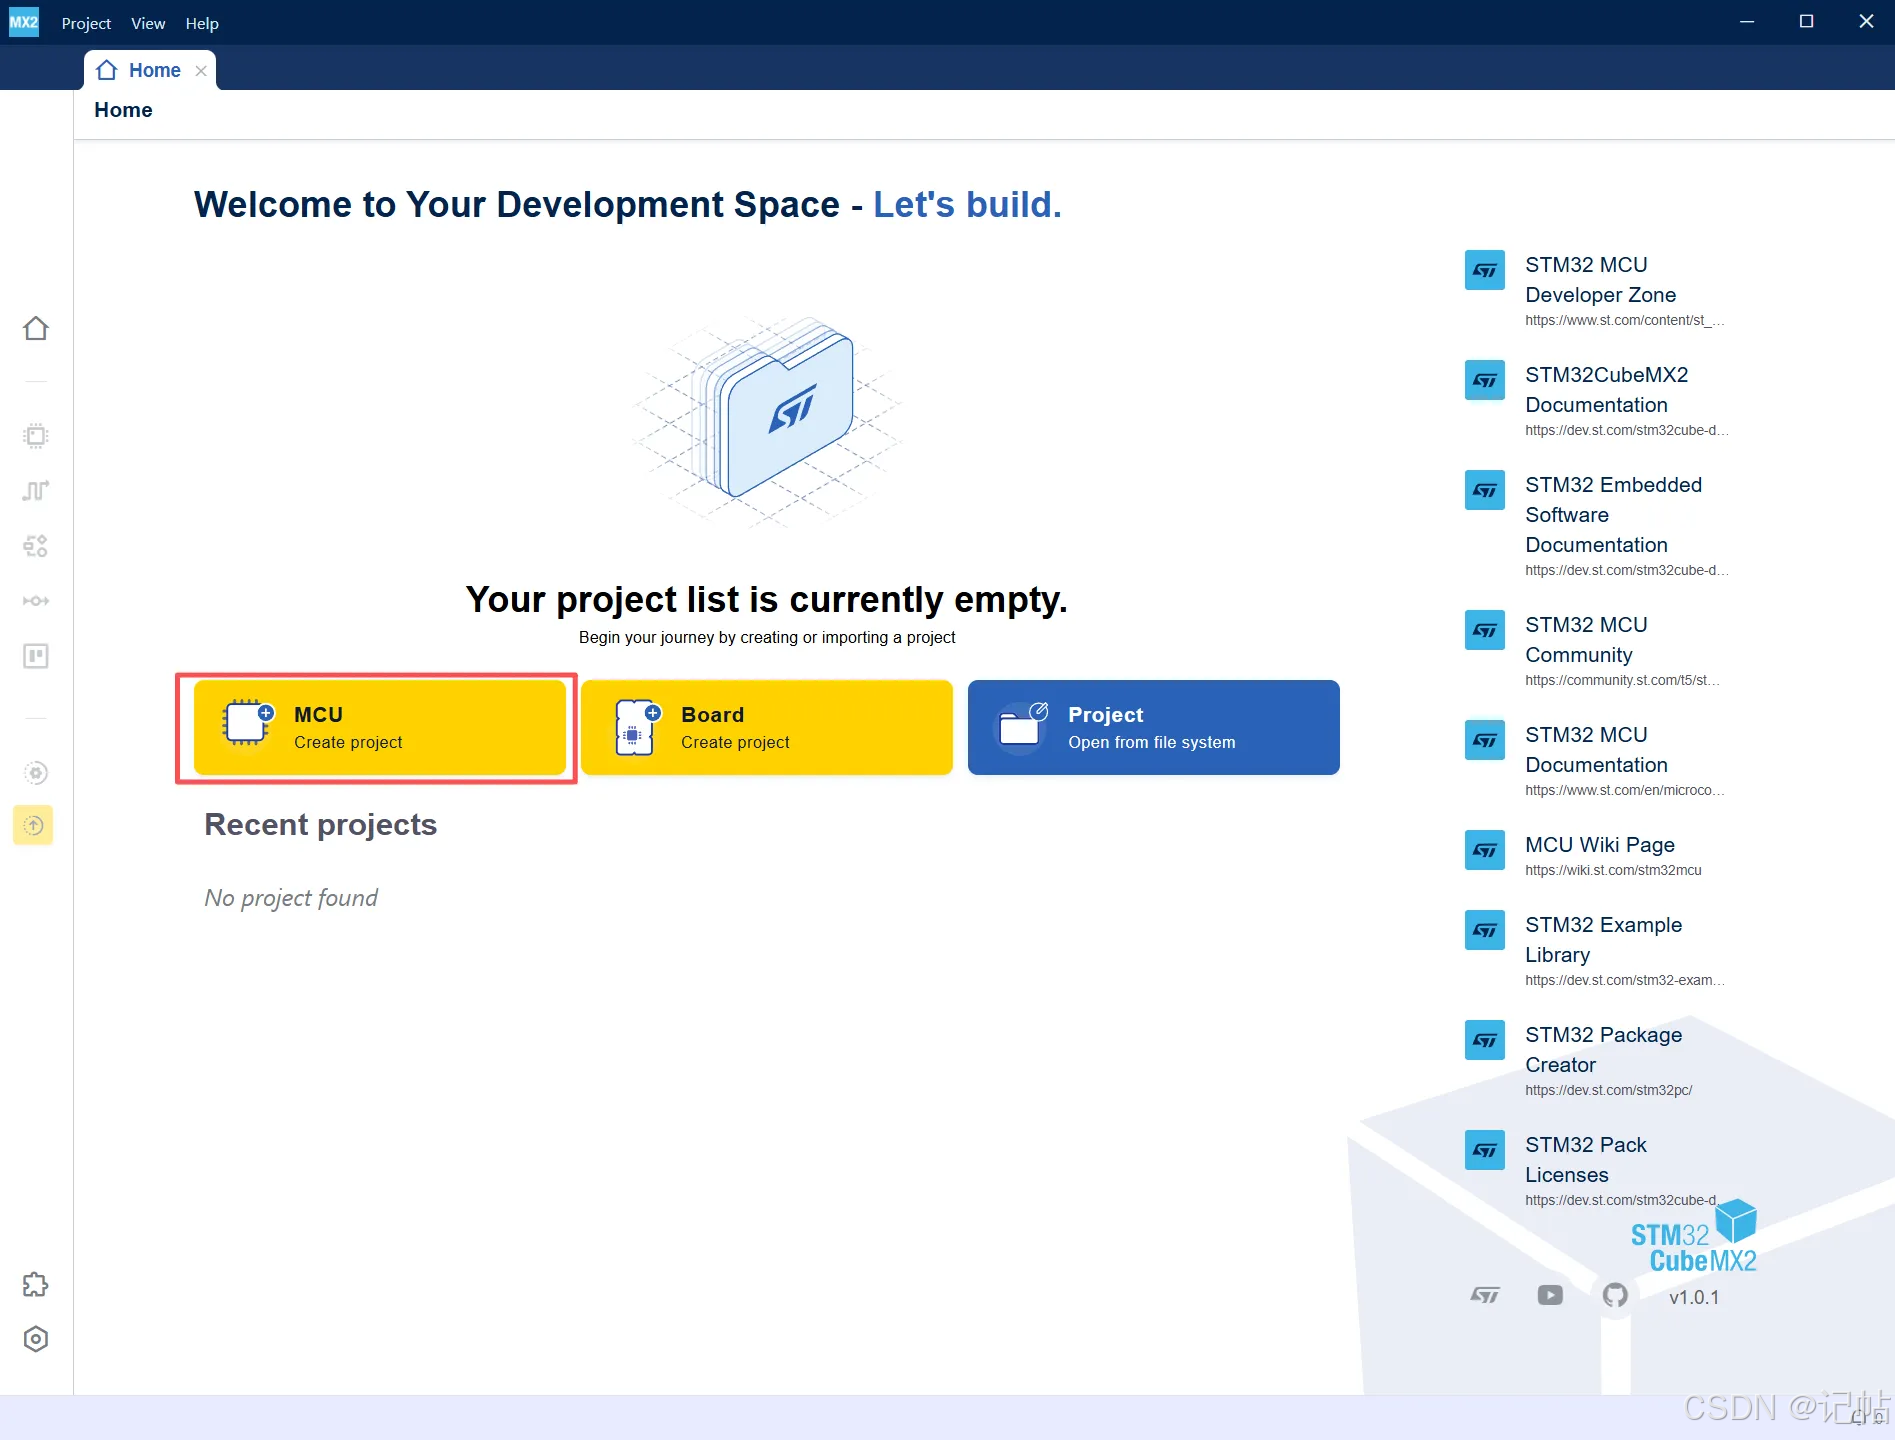The height and width of the screenshot is (1440, 1895).
Task: Open the YouTube icon in the footer
Action: pyautogui.click(x=1550, y=1296)
